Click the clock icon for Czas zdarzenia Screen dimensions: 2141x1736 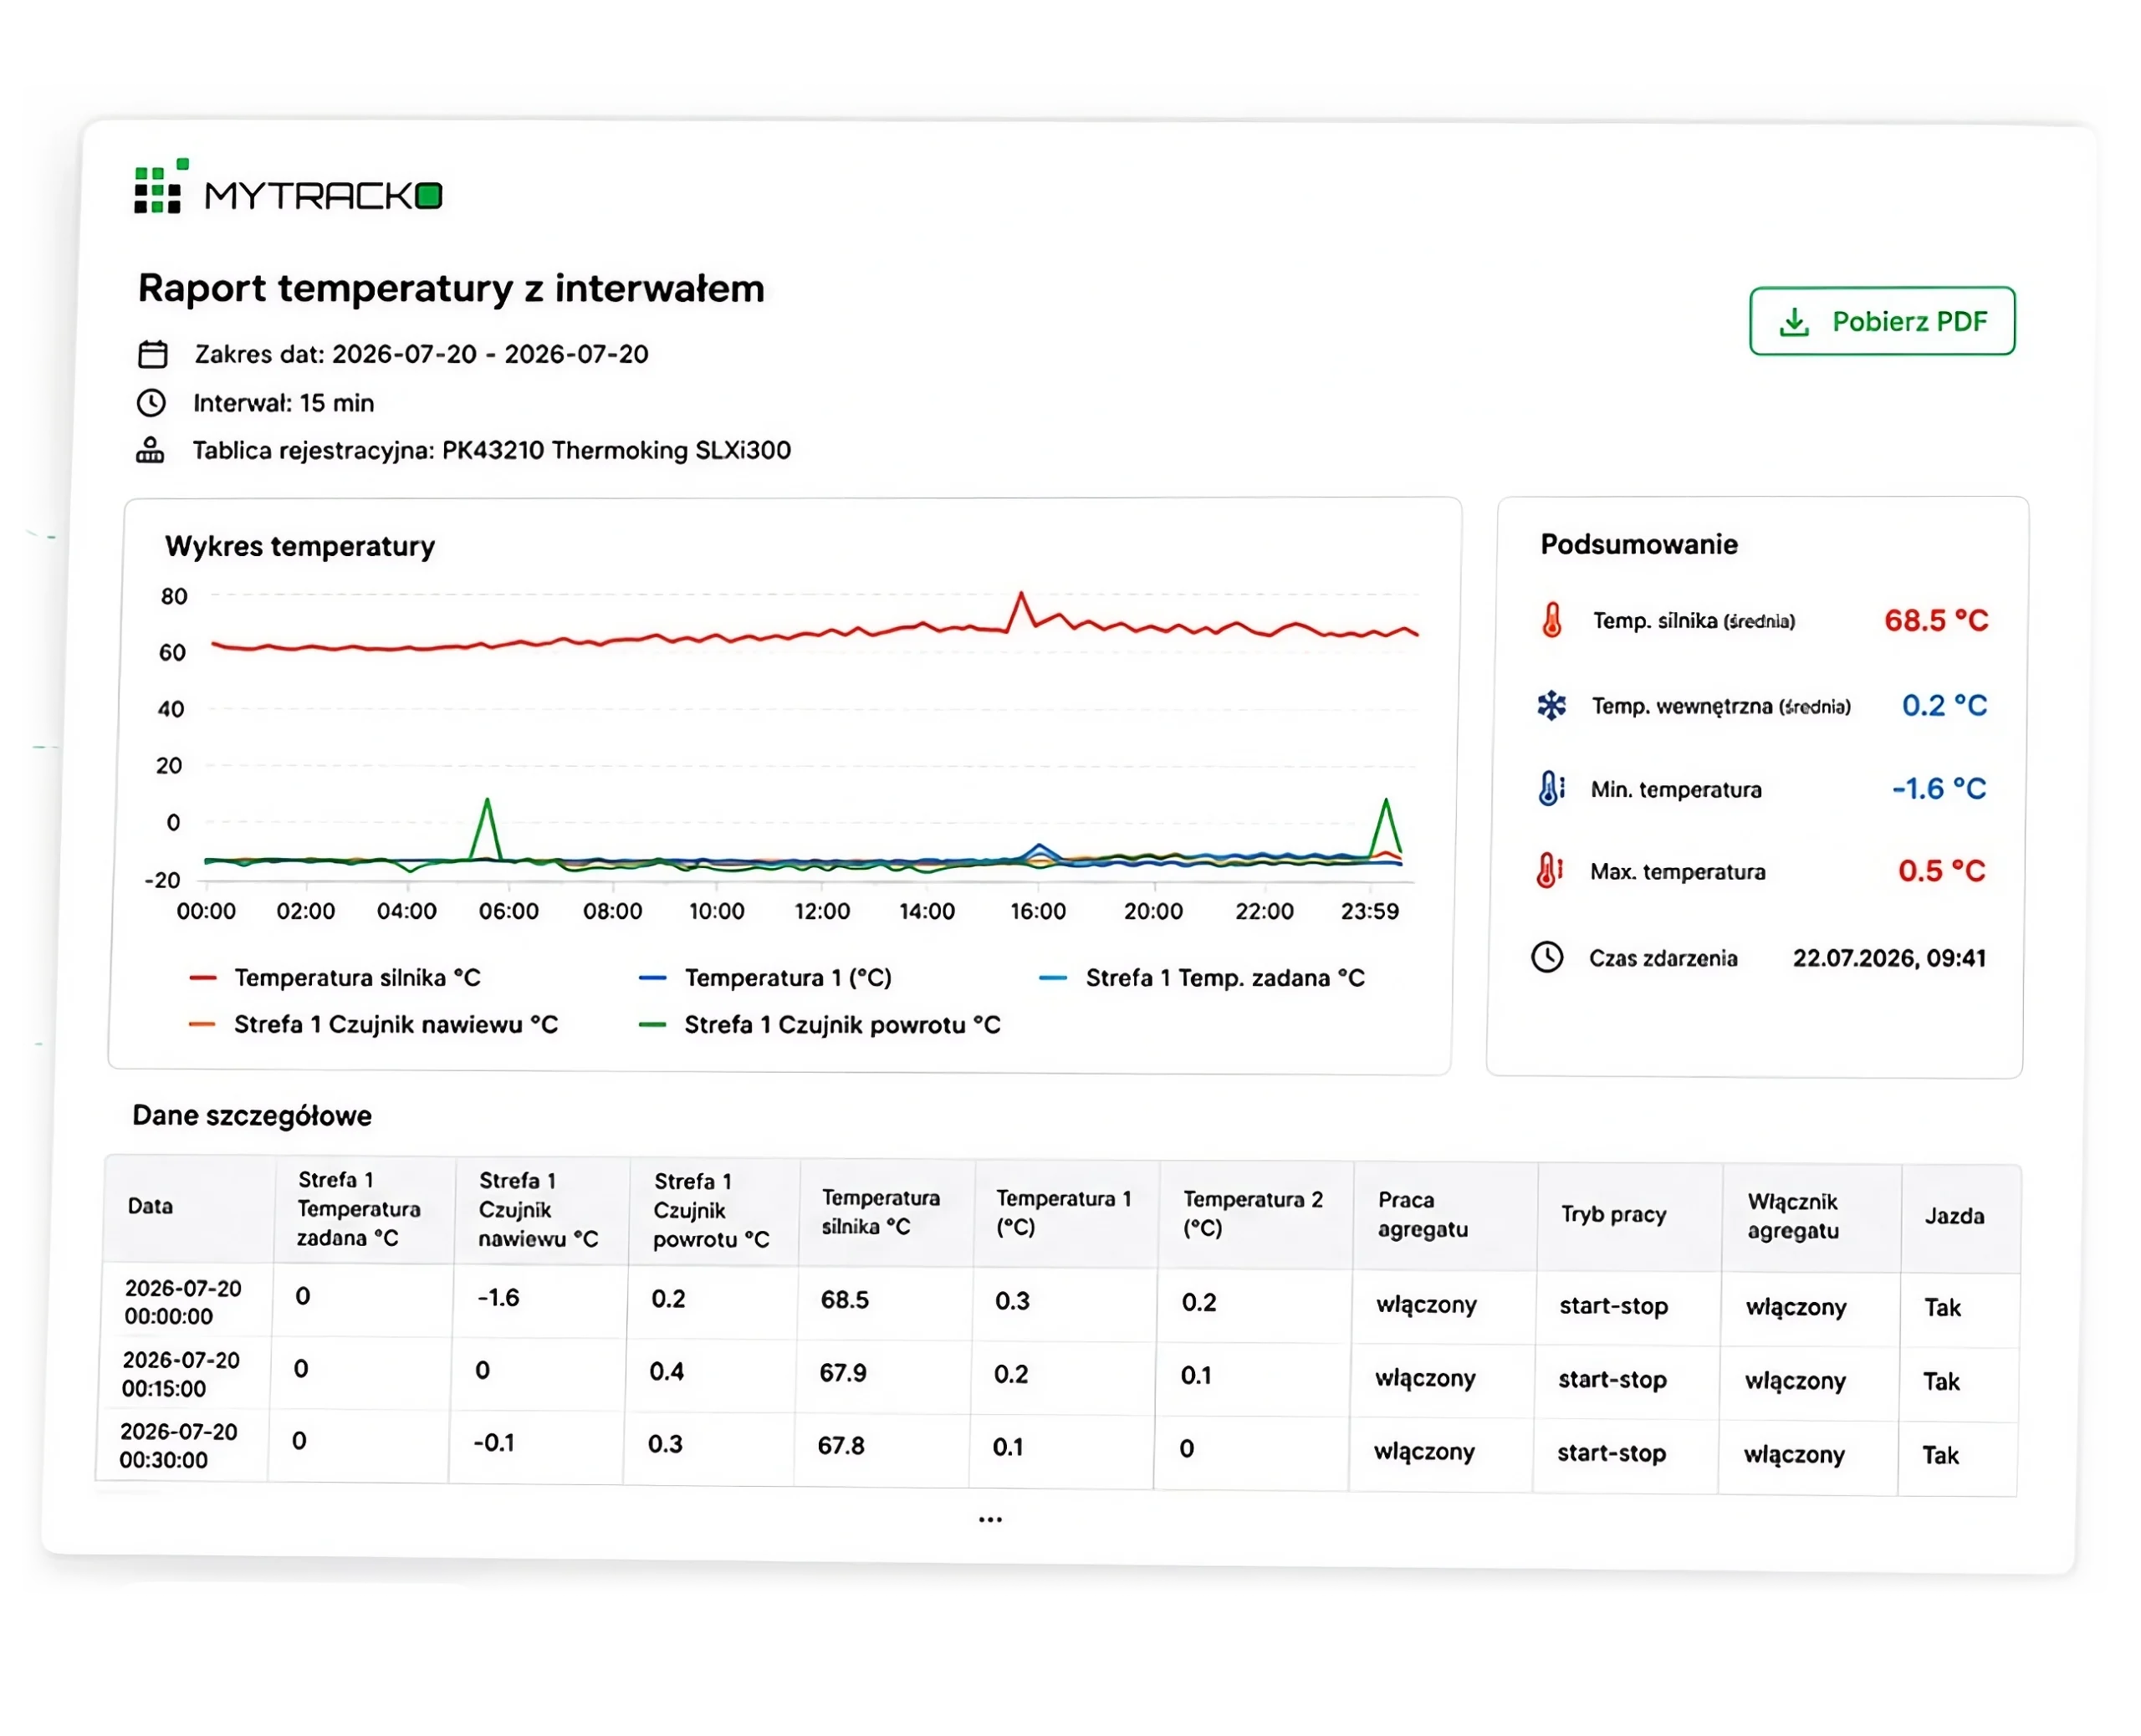(x=1547, y=957)
